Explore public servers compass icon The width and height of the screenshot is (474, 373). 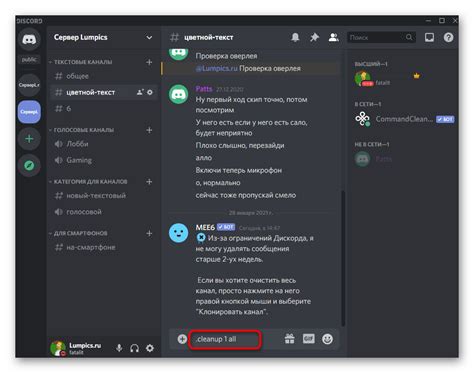point(29,165)
